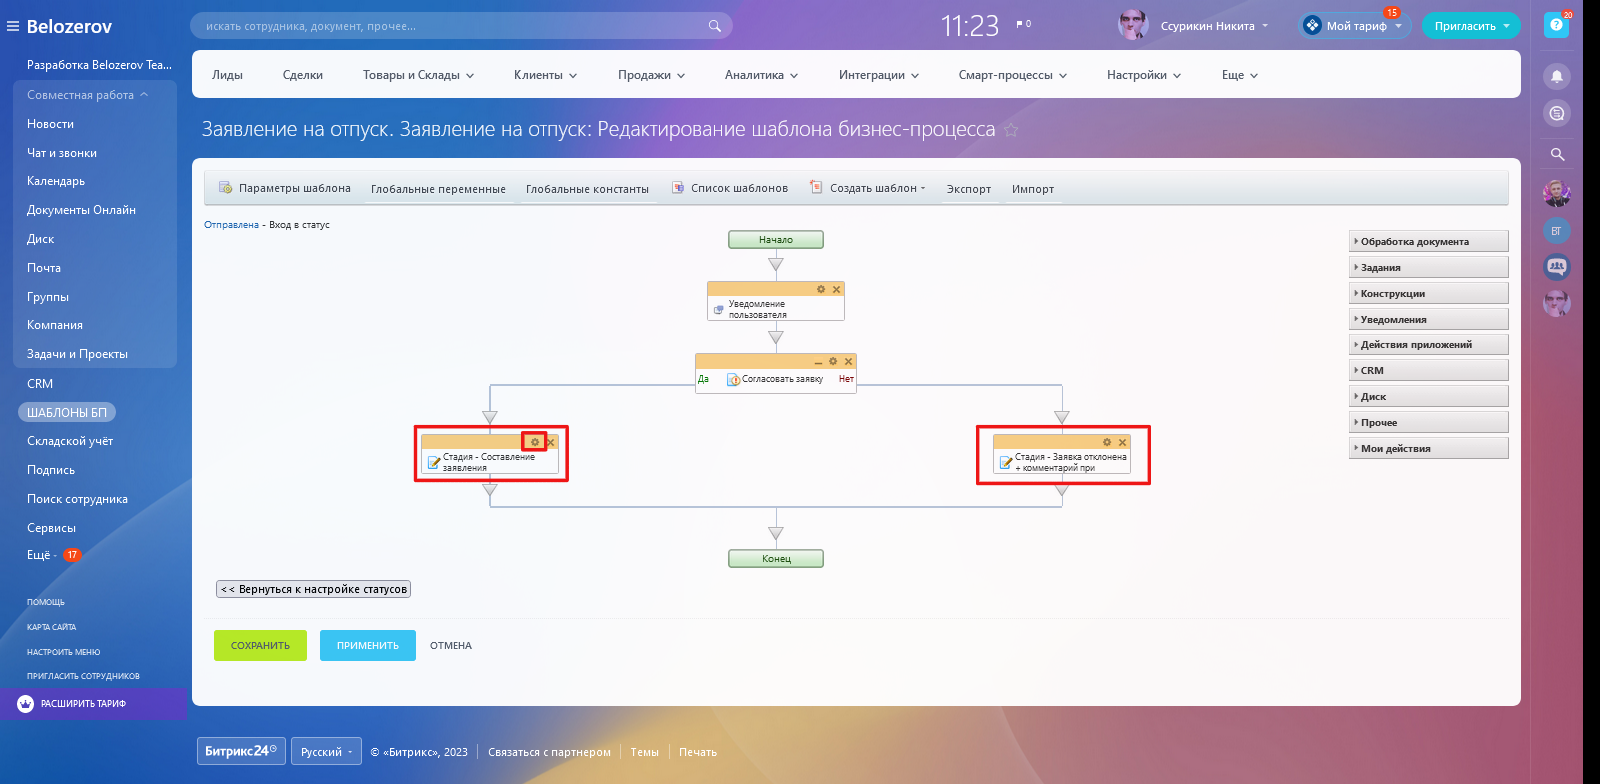Click the Отмена link

(x=451, y=646)
